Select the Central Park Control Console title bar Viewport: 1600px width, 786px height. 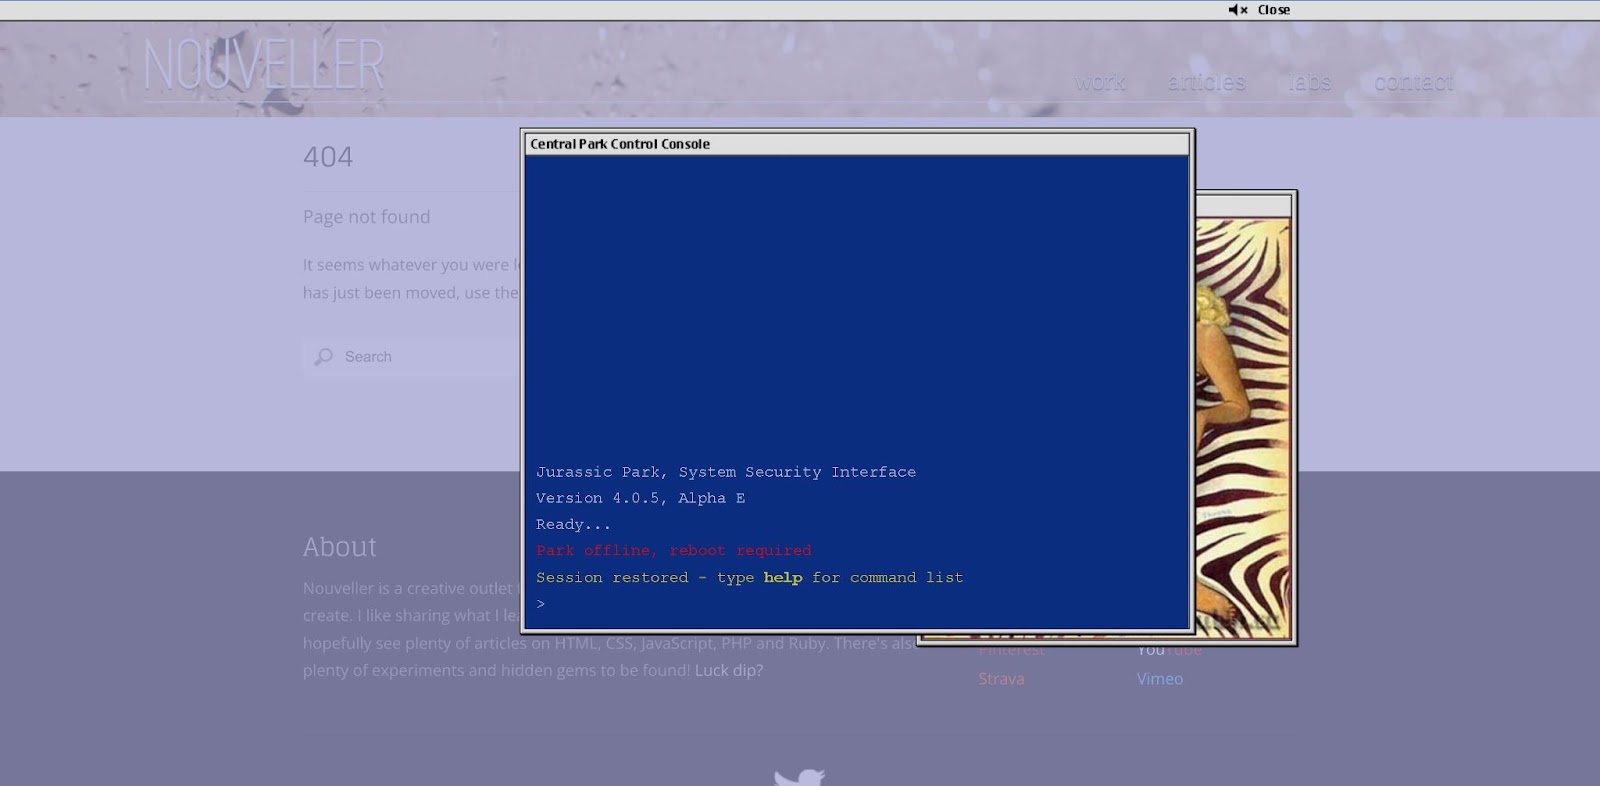(x=857, y=144)
